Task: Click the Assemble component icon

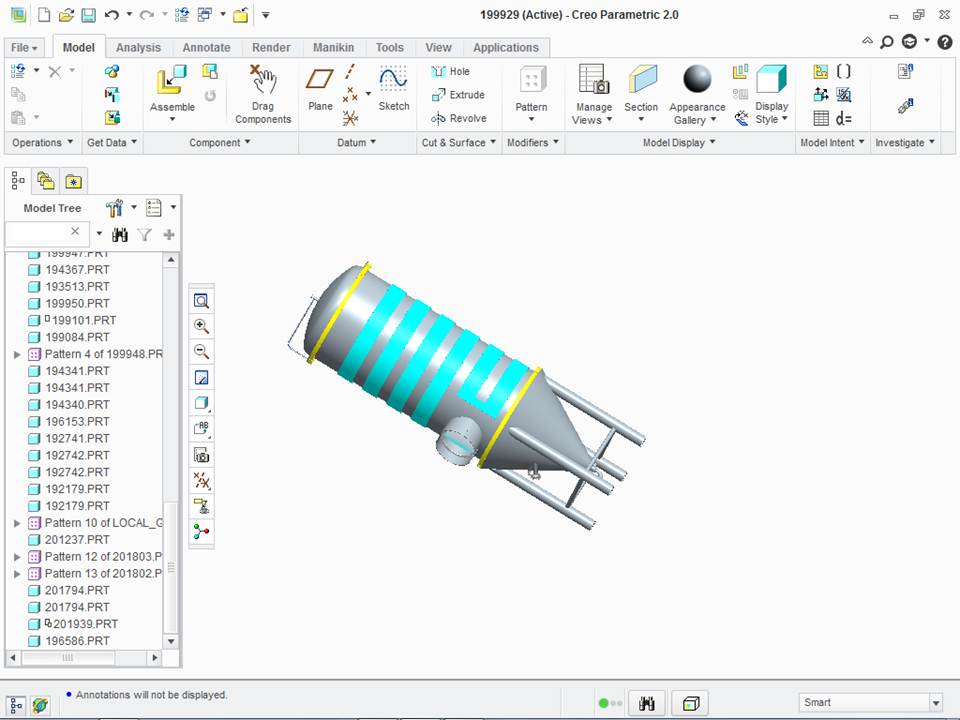Action: pyautogui.click(x=171, y=81)
